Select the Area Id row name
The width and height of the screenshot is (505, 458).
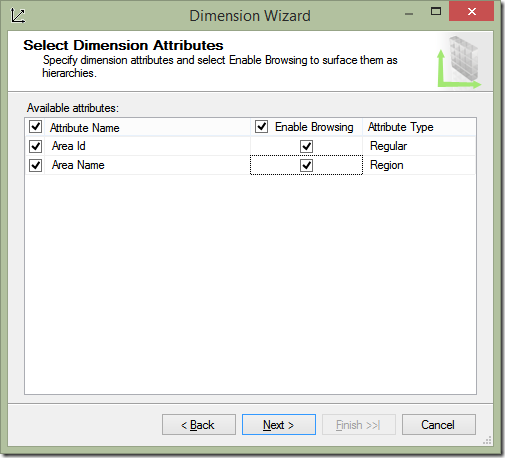coord(69,146)
